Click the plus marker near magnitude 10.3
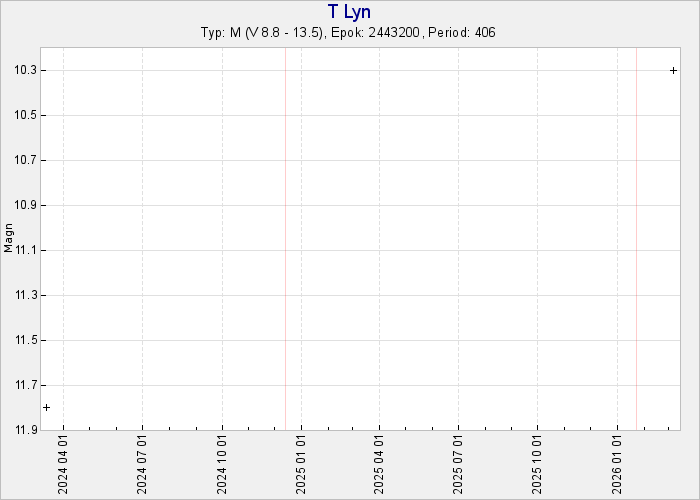The width and height of the screenshot is (700, 500). coord(673,70)
